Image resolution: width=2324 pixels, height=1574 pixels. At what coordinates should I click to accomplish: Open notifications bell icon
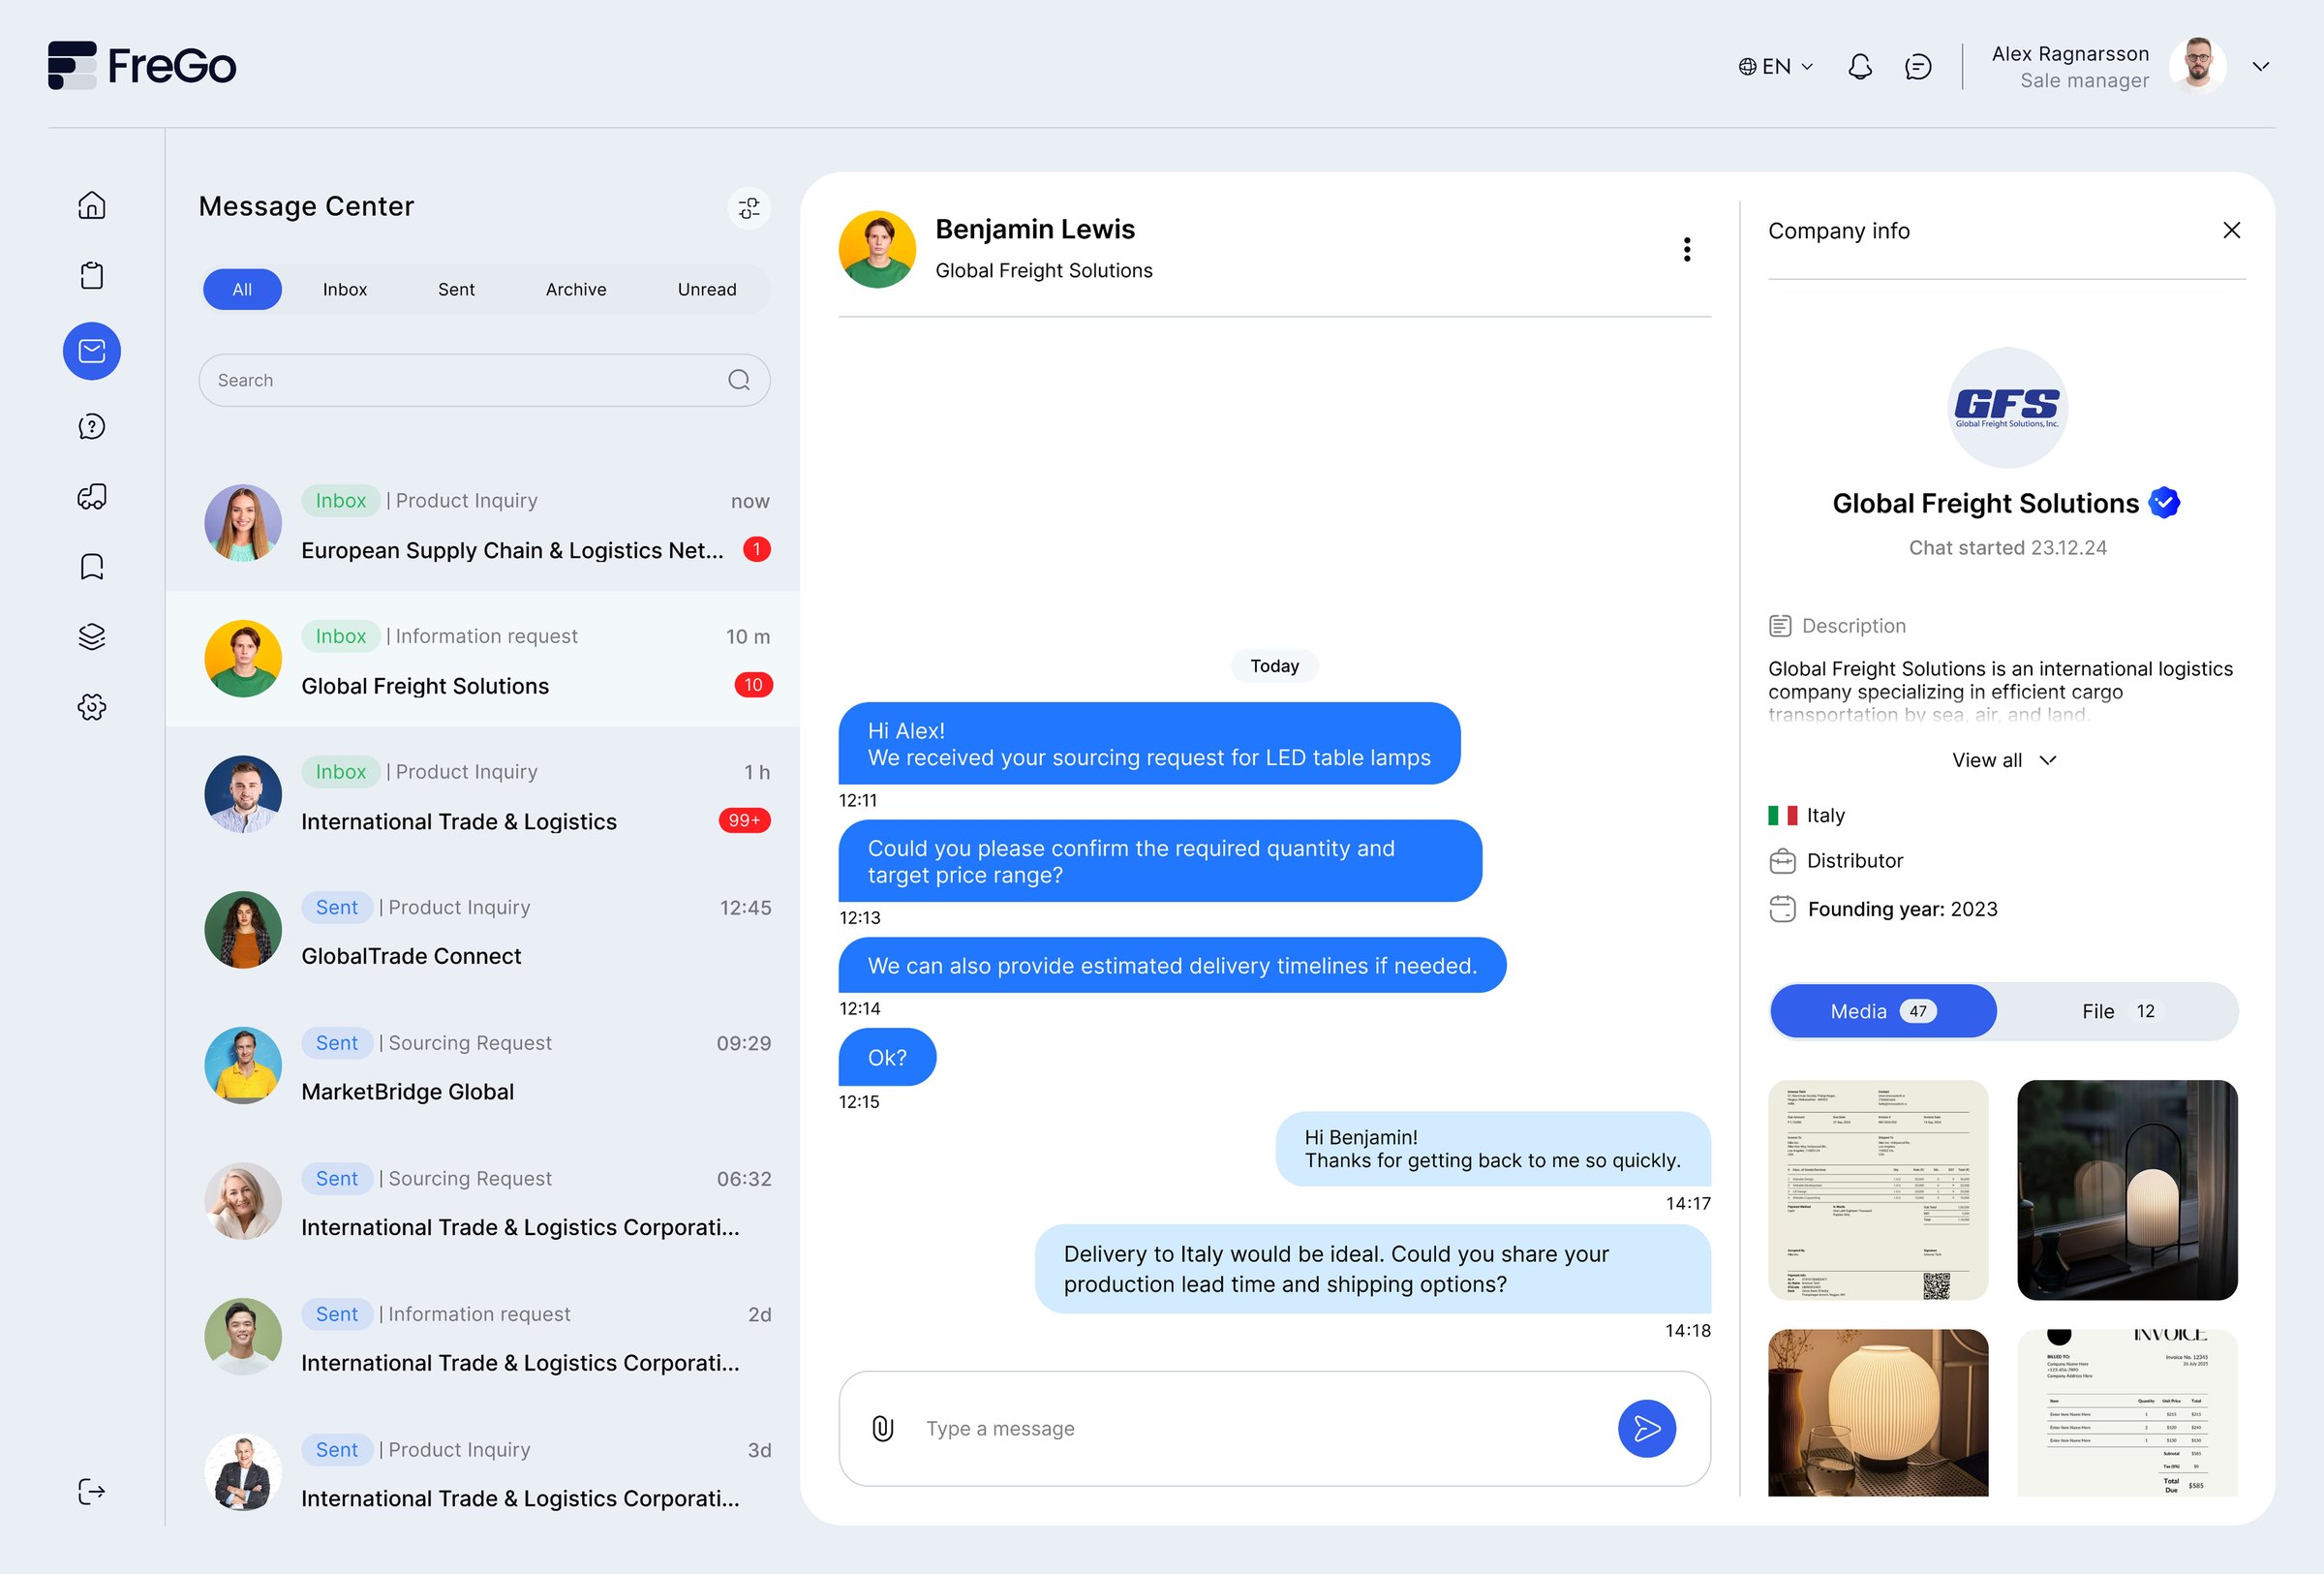[x=1860, y=67]
